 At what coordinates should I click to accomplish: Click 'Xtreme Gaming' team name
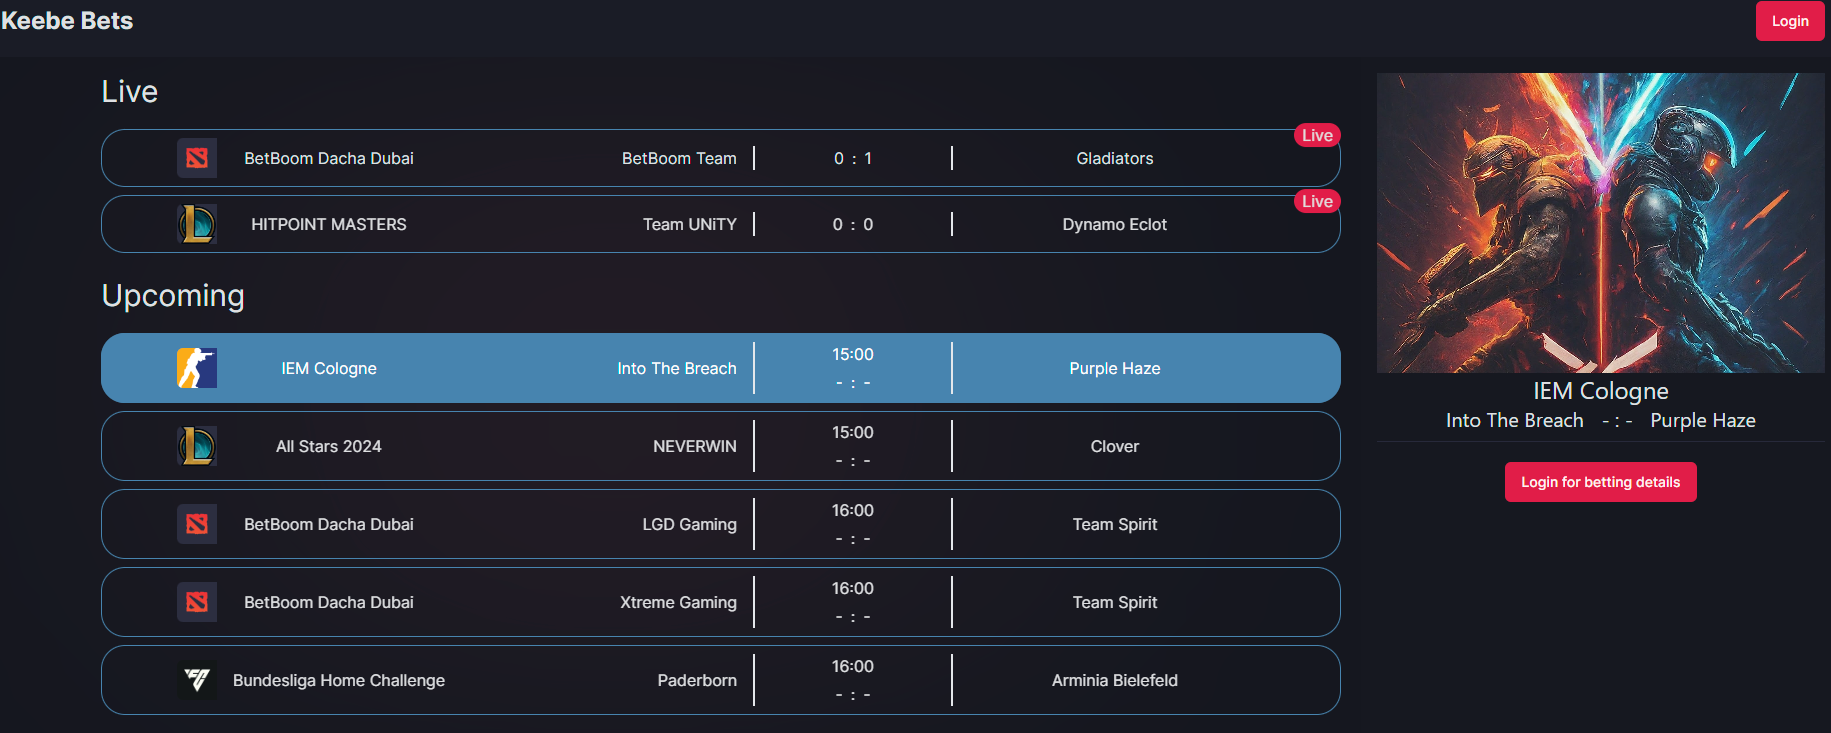coord(678,602)
